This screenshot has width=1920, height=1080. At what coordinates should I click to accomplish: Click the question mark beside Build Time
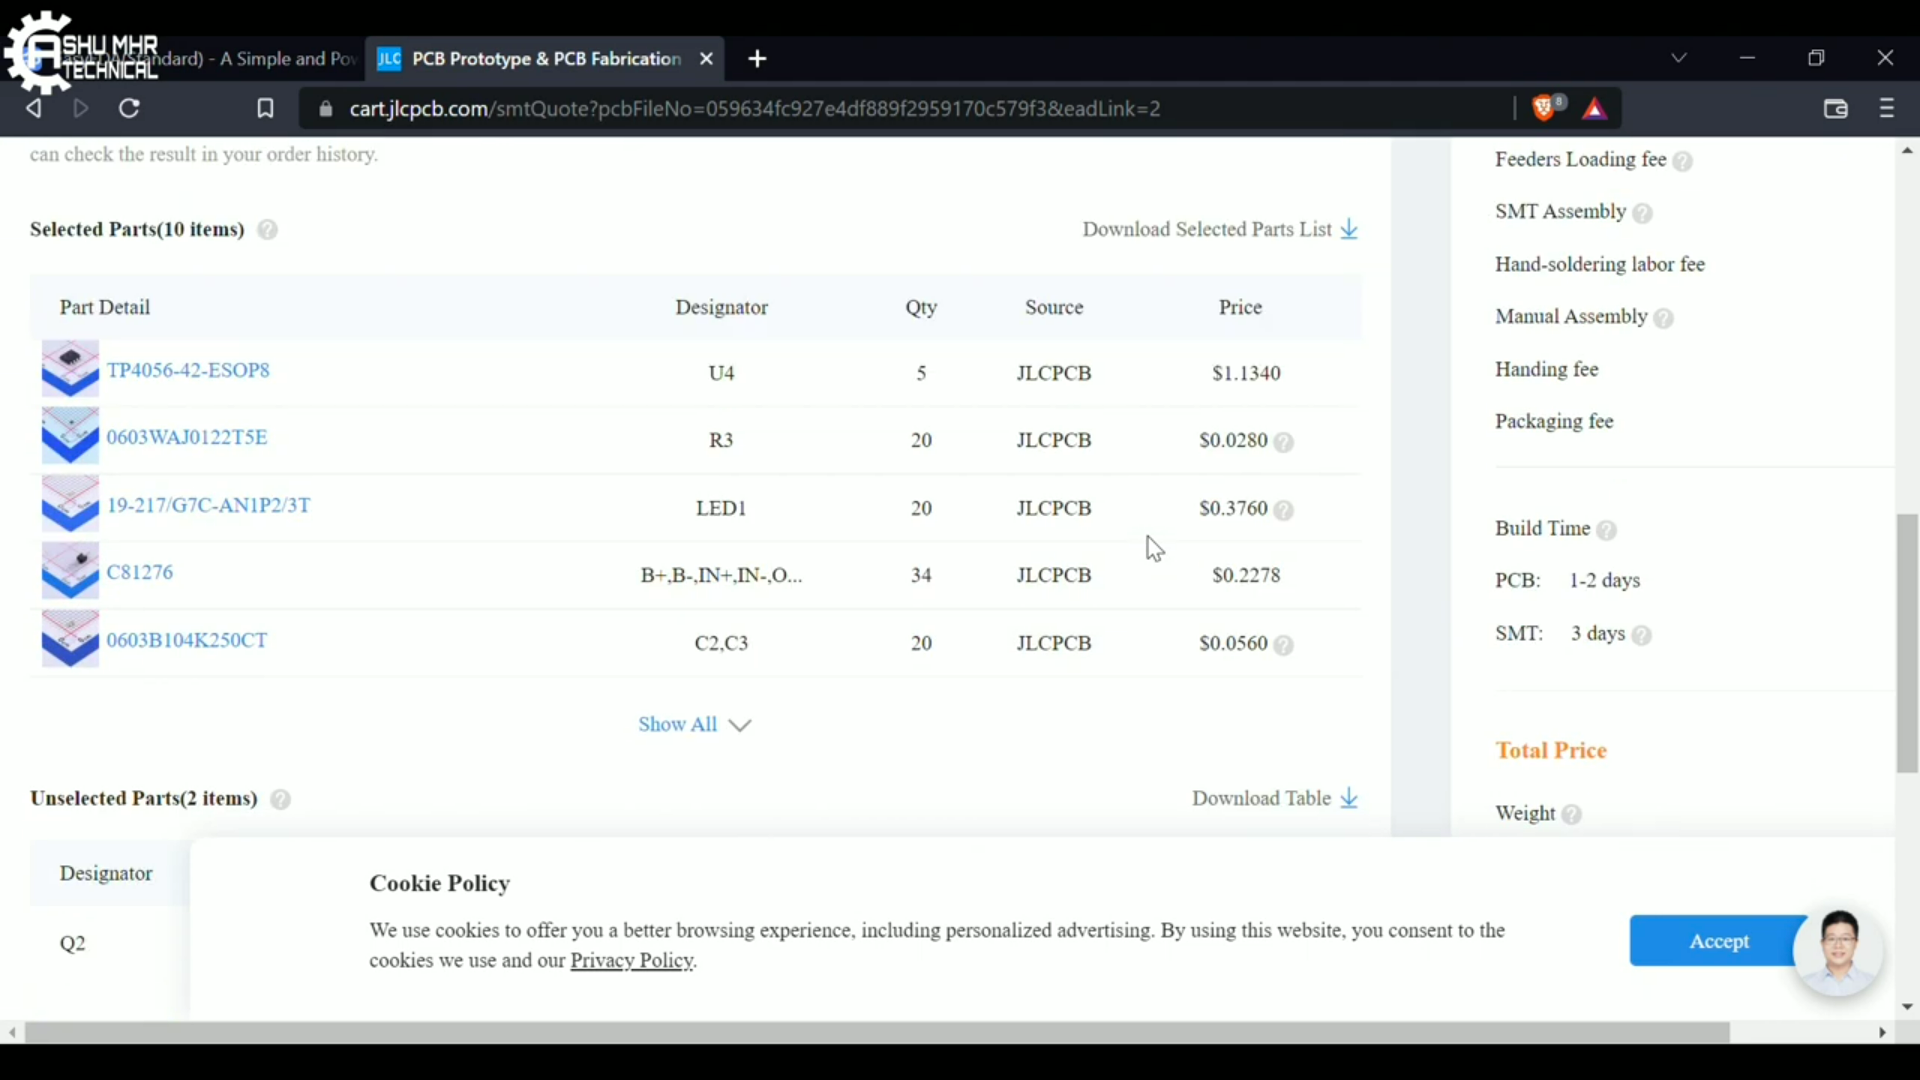point(1607,531)
